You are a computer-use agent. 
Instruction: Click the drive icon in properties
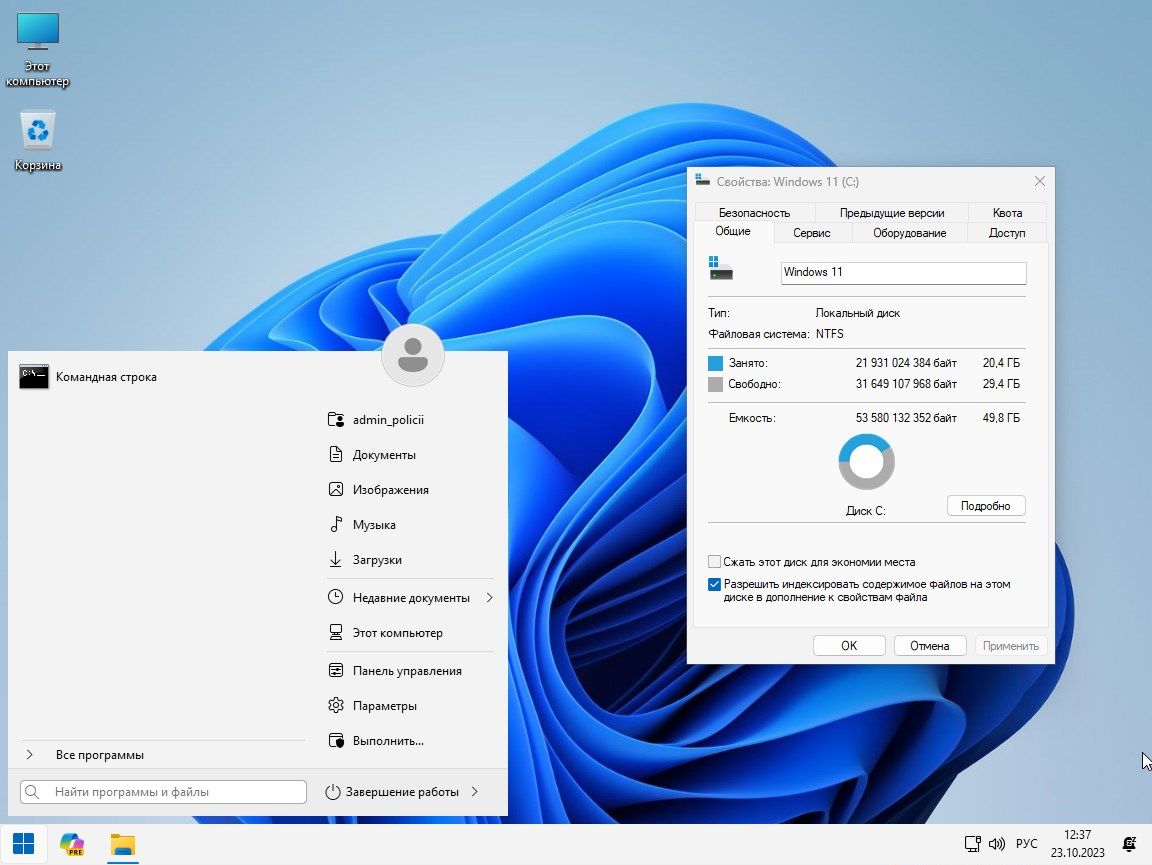tap(721, 268)
